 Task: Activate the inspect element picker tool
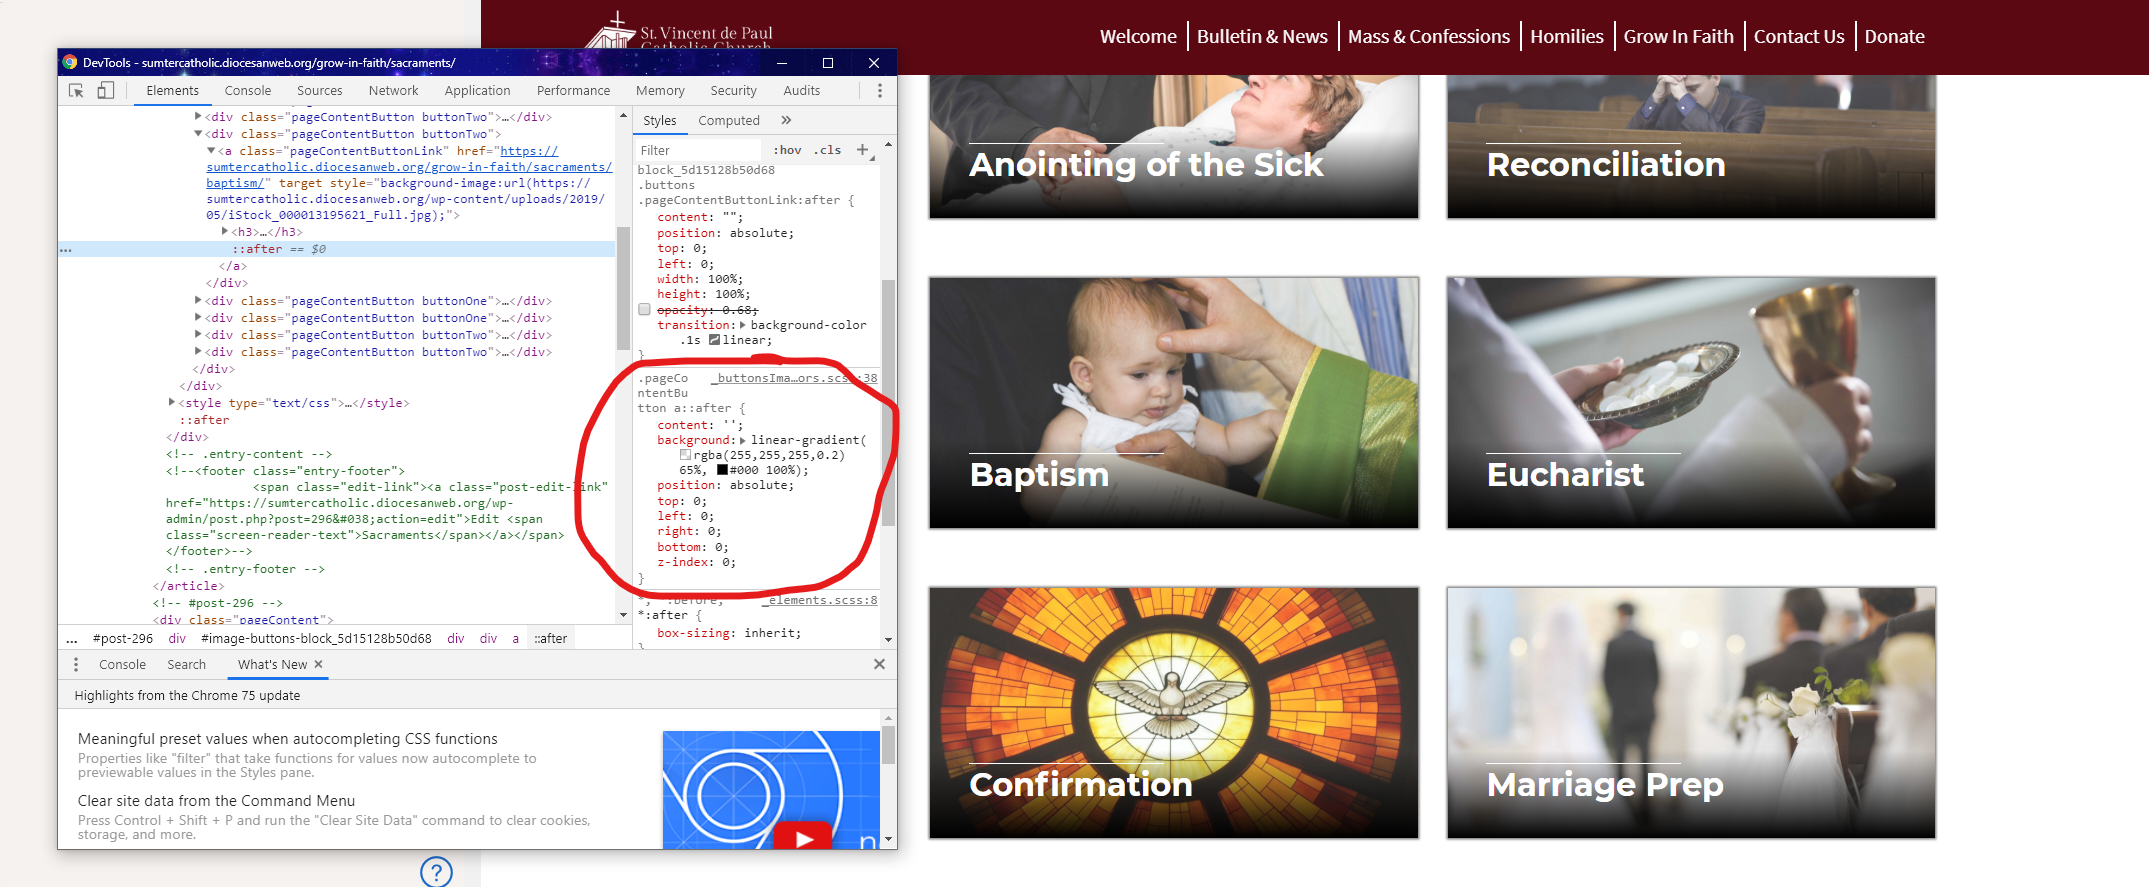(x=76, y=91)
